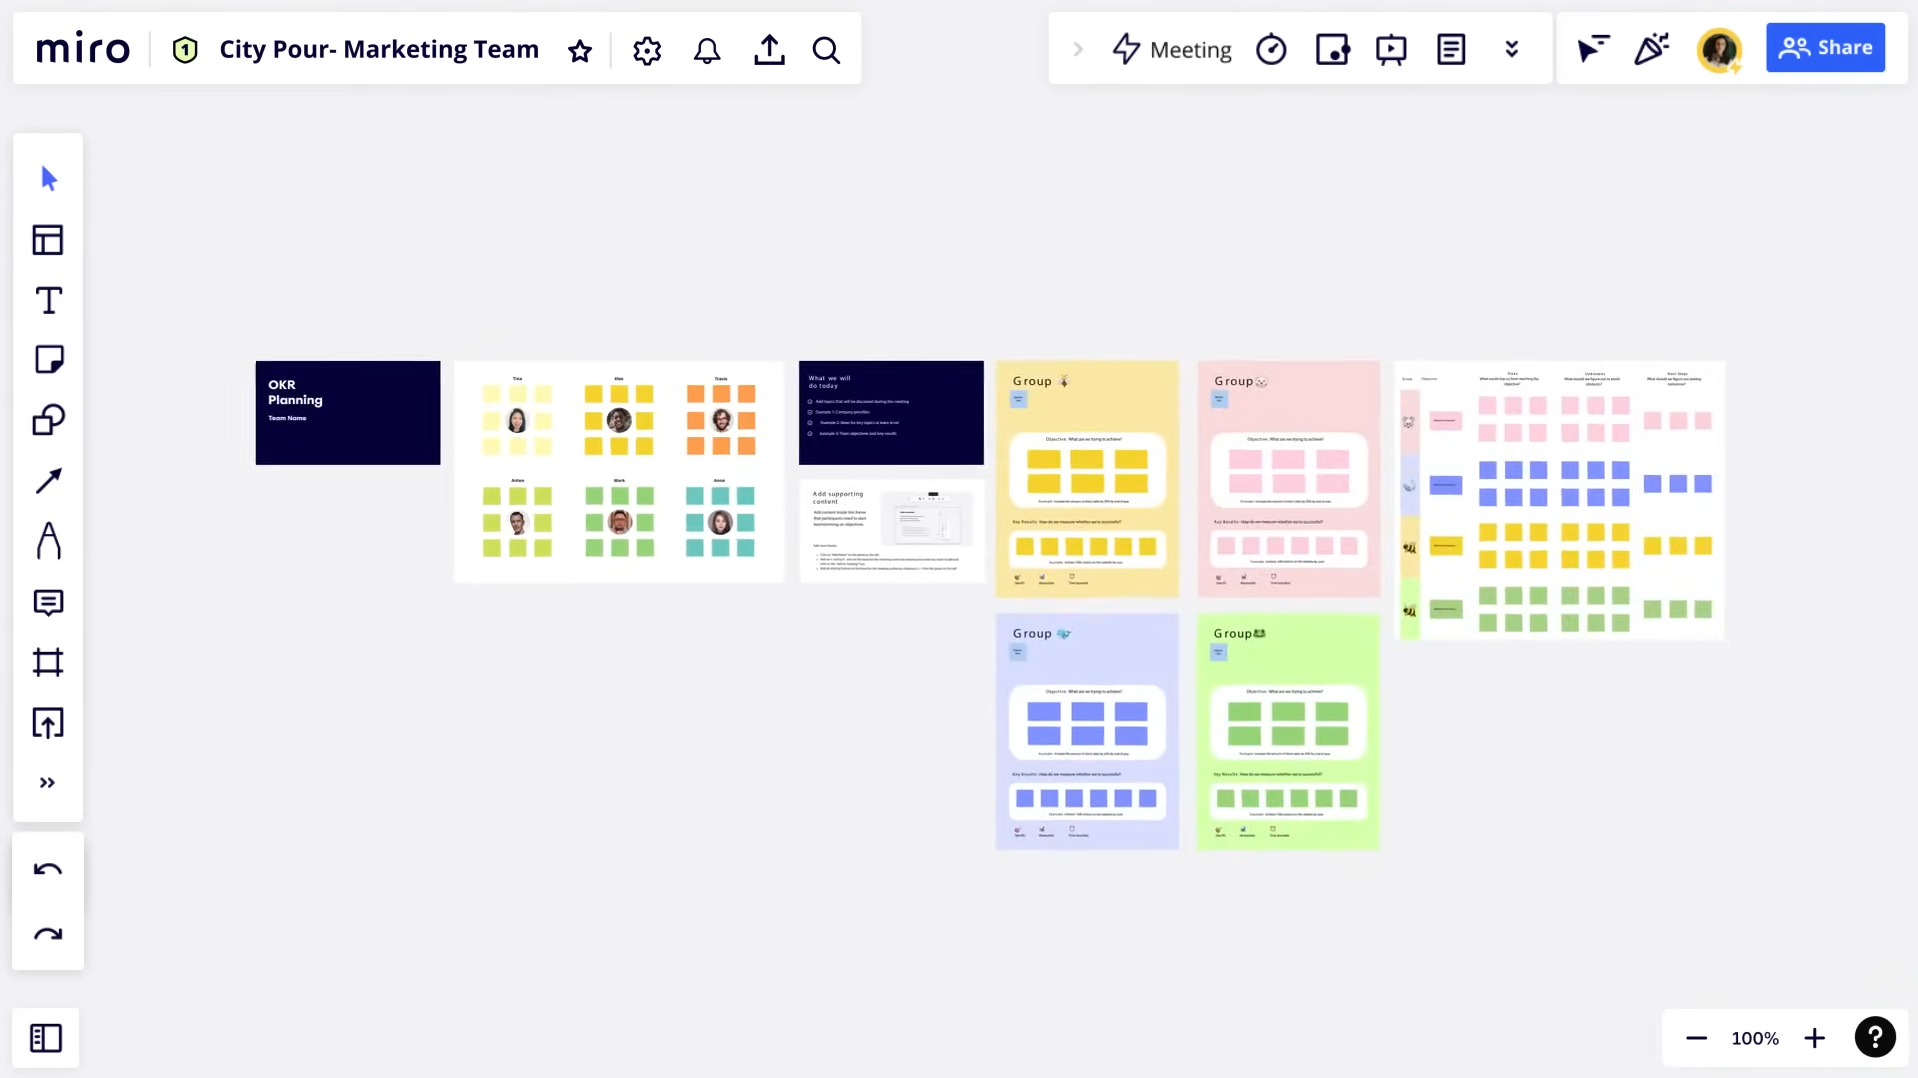Expand more apps in top toolbar
Image resolution: width=1918 pixels, height=1078 pixels.
click(1511, 49)
